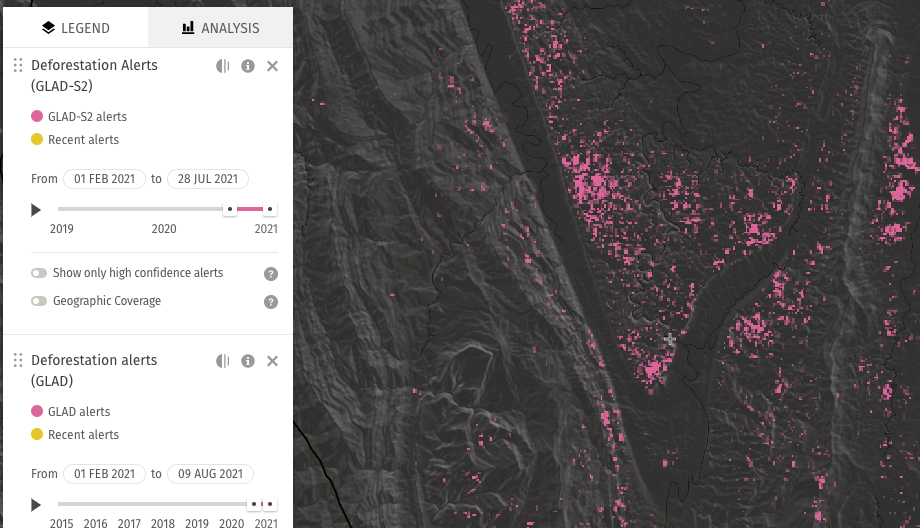Click the yellow Recent alerts swatch under GLAD

tap(37, 434)
